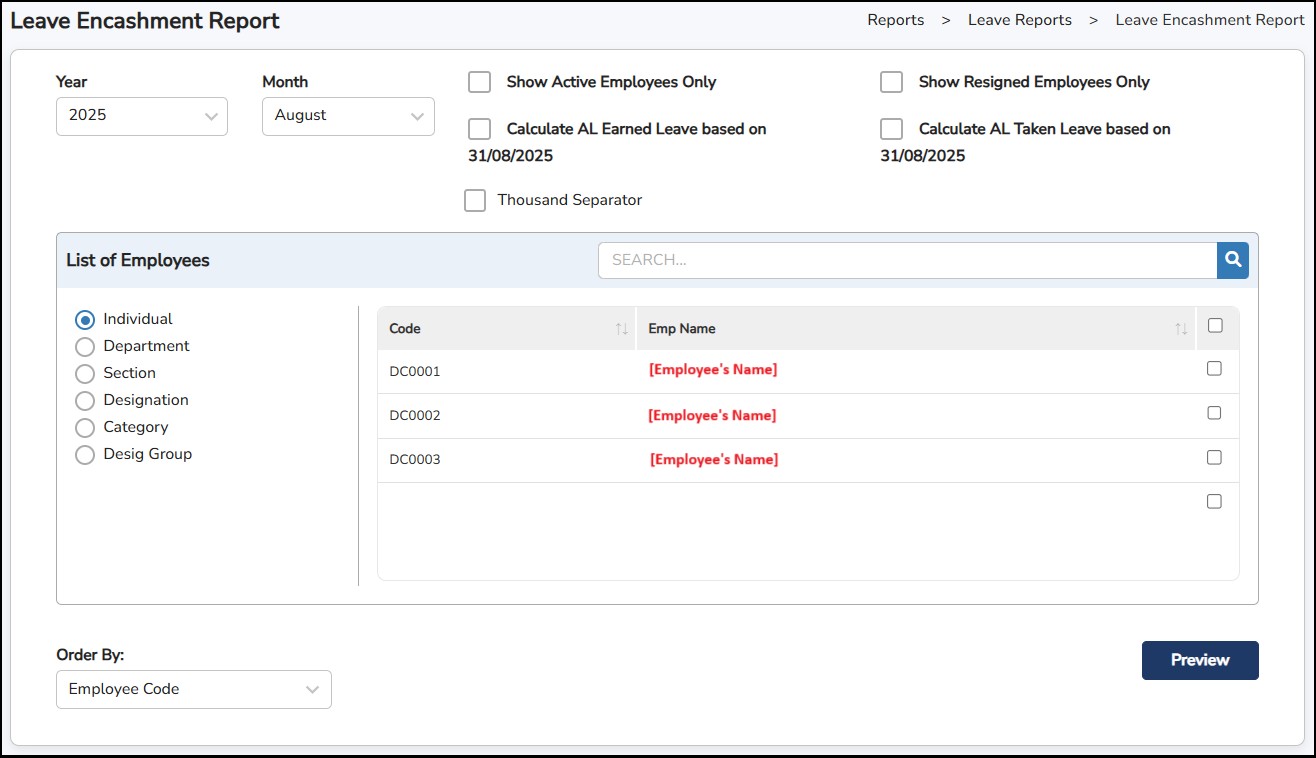
Task: Select the Desig Group radio button
Action: [85, 455]
